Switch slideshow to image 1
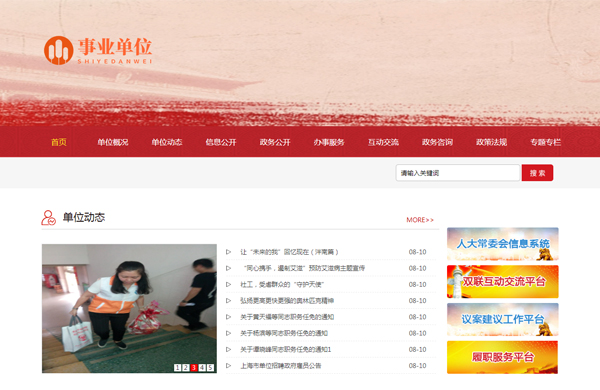The height and width of the screenshot is (390, 600). tap(177, 367)
